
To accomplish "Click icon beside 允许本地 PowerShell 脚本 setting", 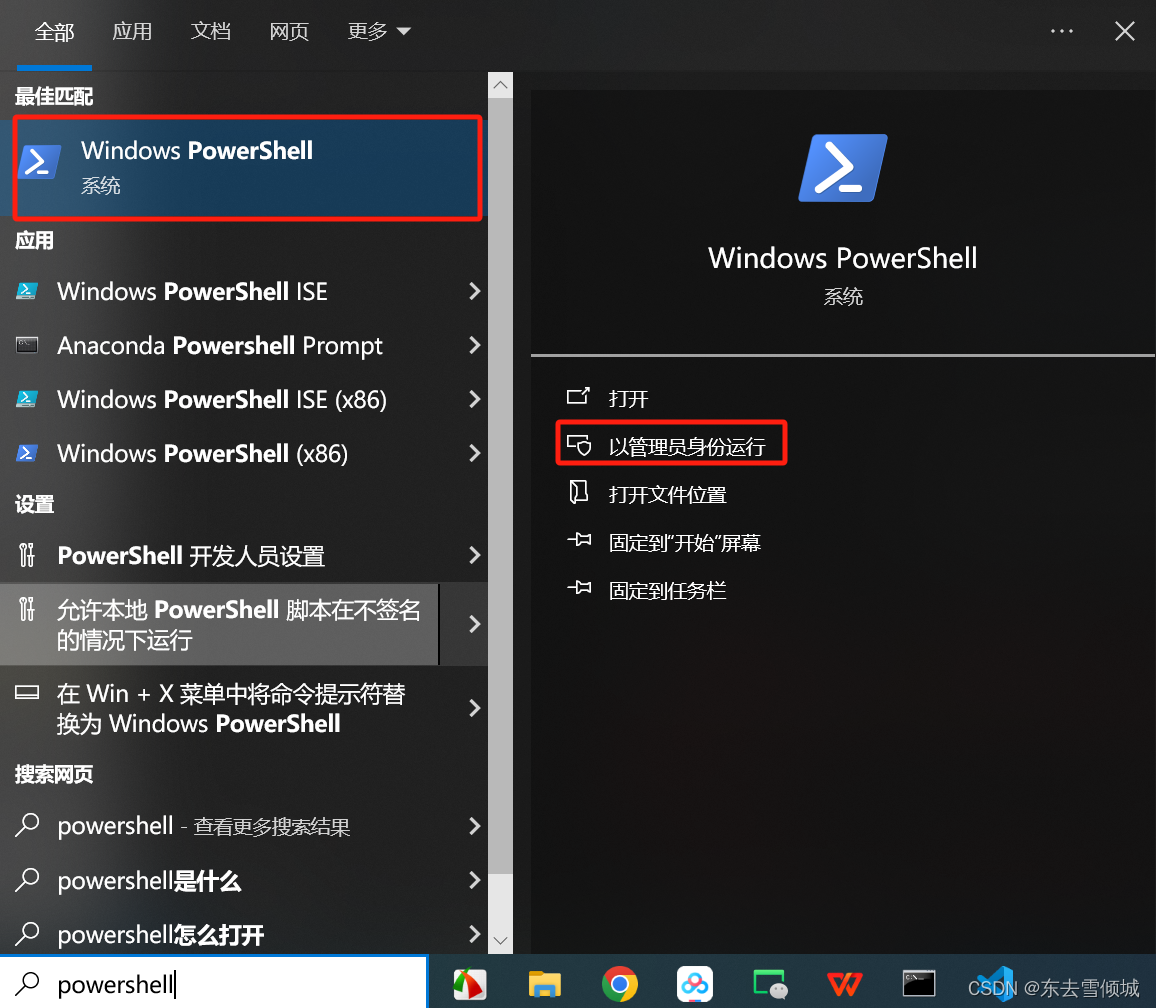I will [x=27, y=609].
